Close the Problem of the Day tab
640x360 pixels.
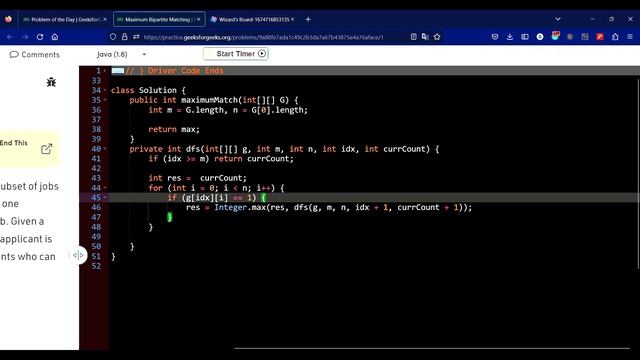click(105, 19)
